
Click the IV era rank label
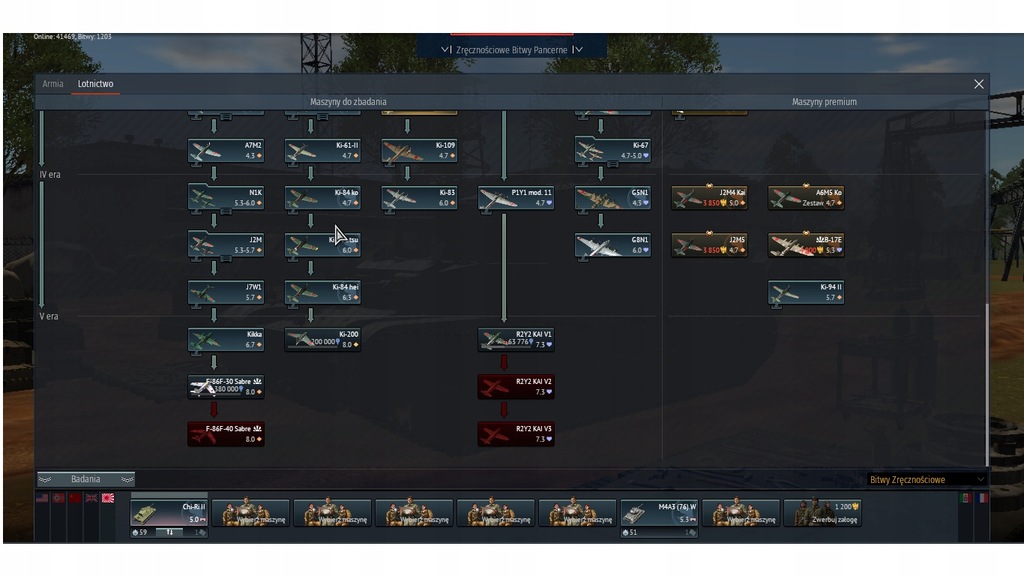click(x=50, y=174)
